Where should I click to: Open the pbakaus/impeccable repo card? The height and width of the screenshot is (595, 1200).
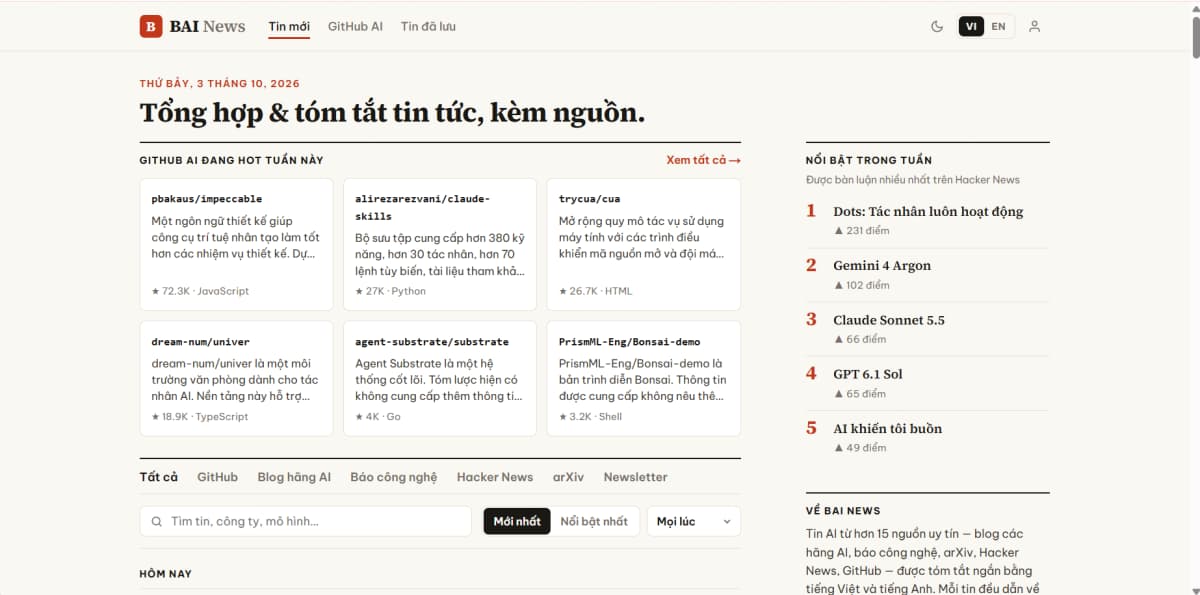237,245
